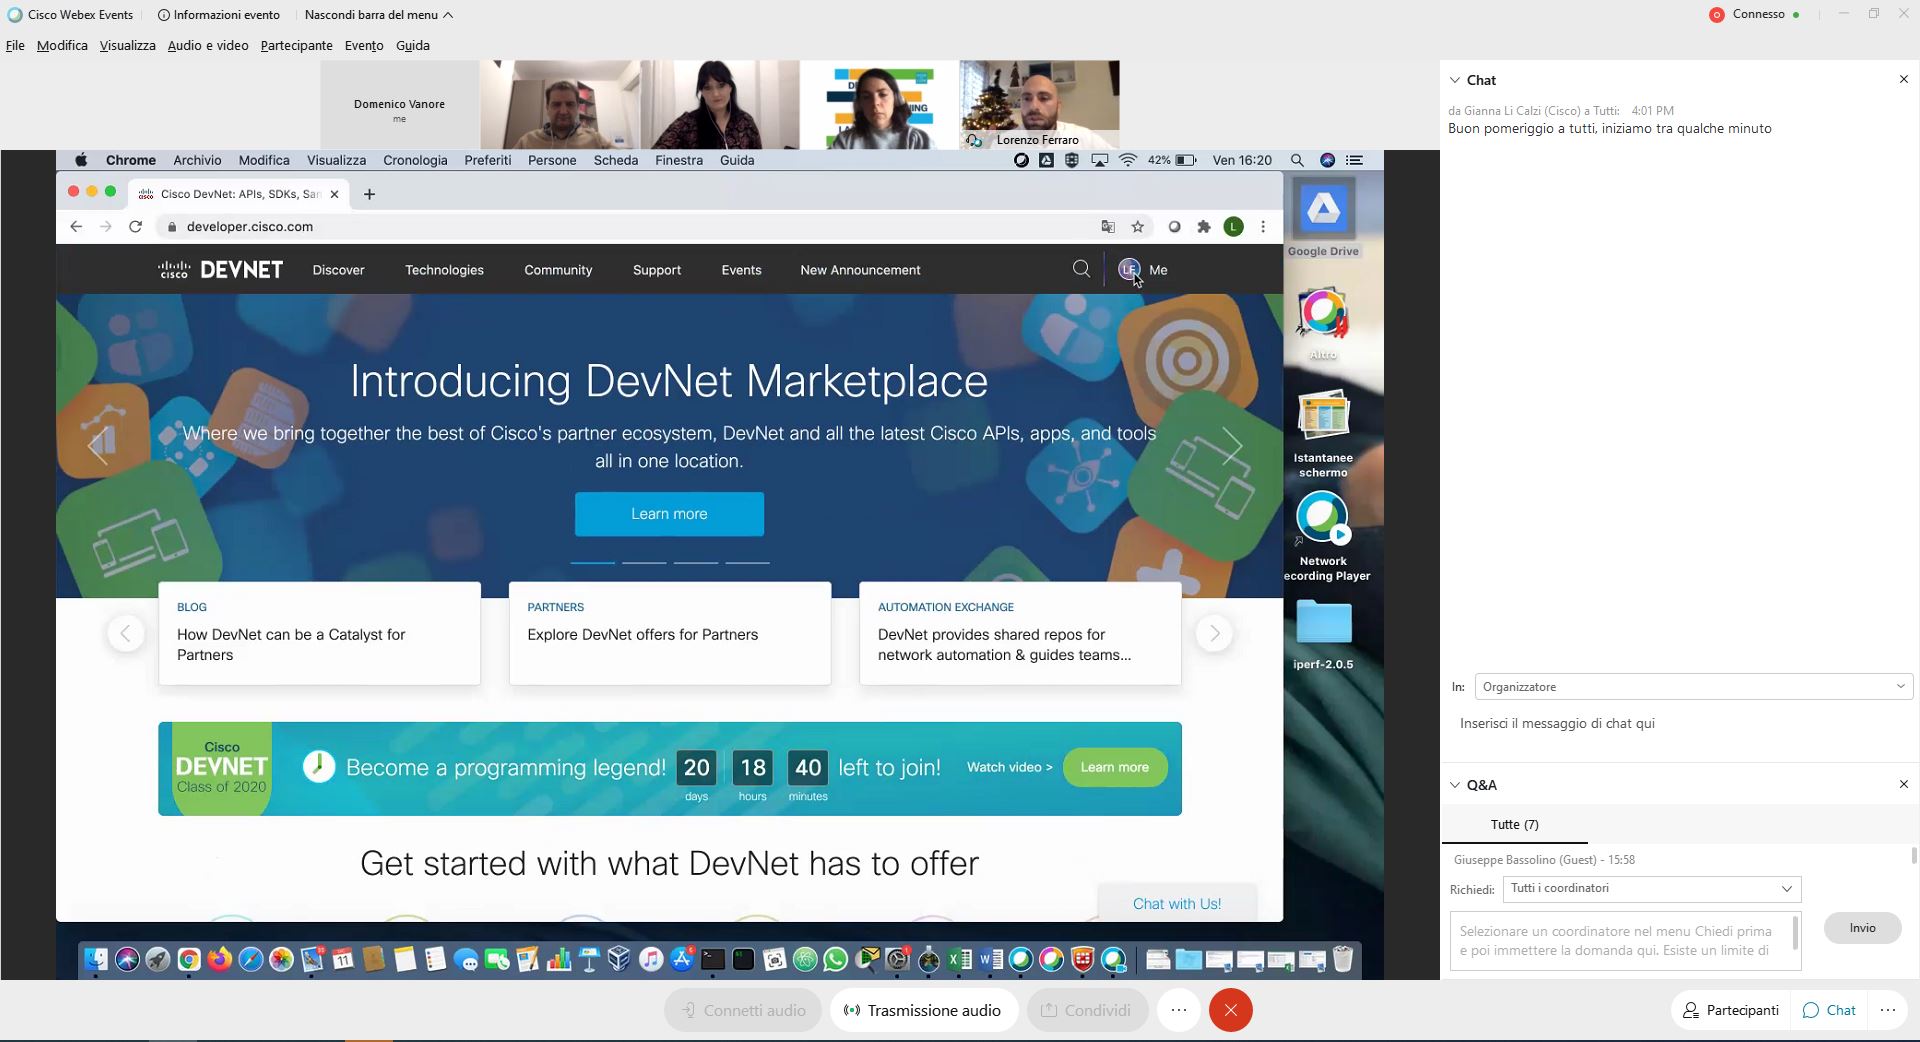This screenshot has width=1920, height=1042.
Task: Expand the Technologies menu on DevNet
Action: 444,270
